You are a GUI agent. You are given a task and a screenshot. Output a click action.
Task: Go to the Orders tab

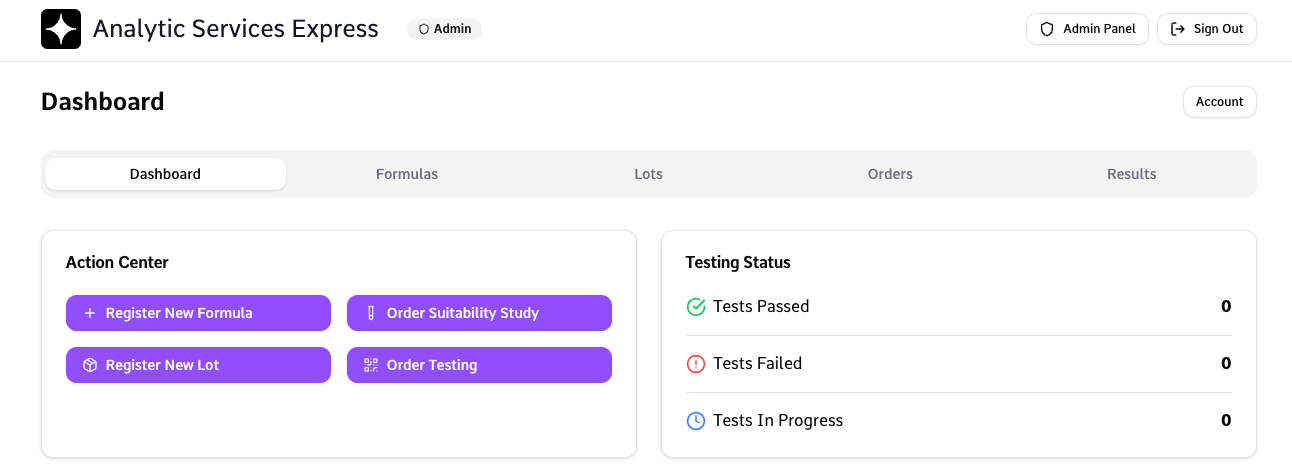890,174
